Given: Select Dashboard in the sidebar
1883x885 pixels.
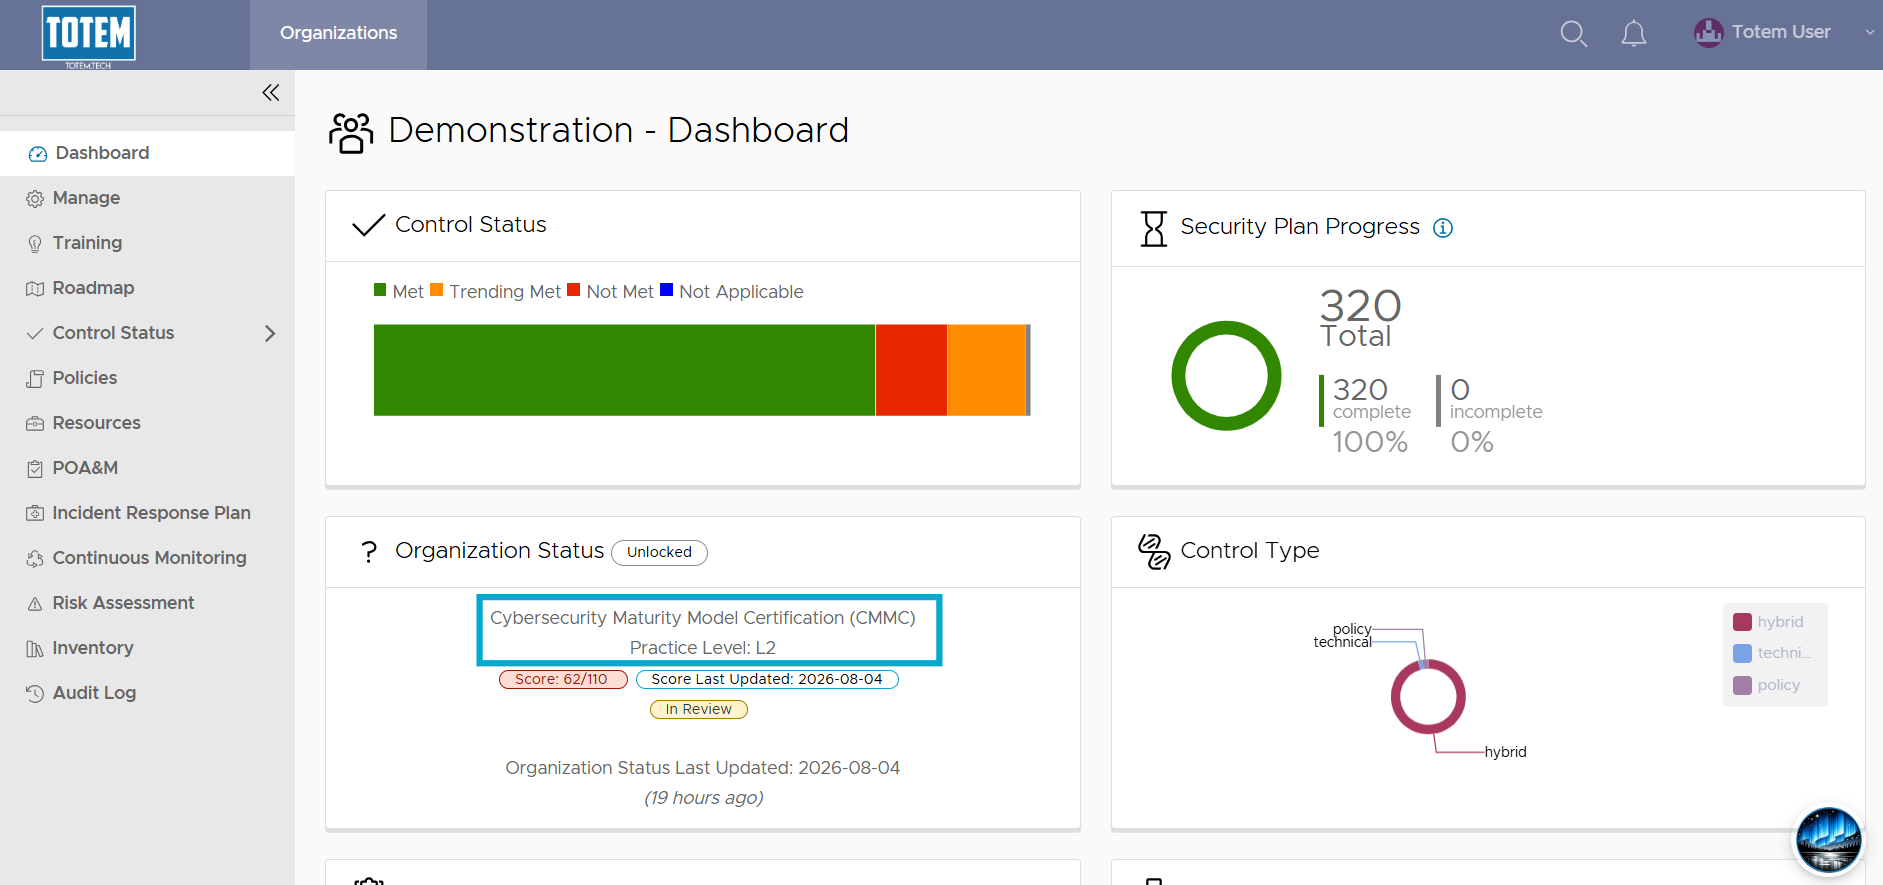Looking at the screenshot, I should [147, 153].
